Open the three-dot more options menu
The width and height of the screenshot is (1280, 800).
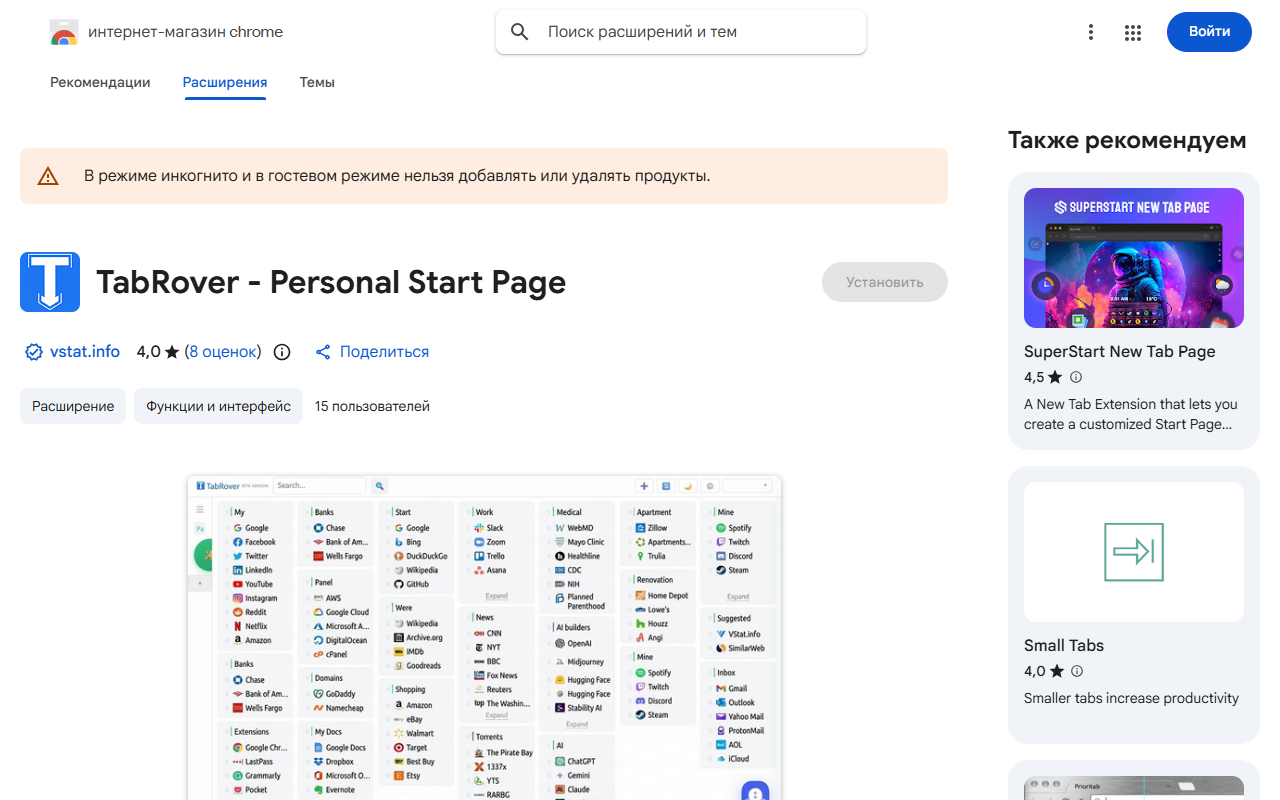[1091, 32]
